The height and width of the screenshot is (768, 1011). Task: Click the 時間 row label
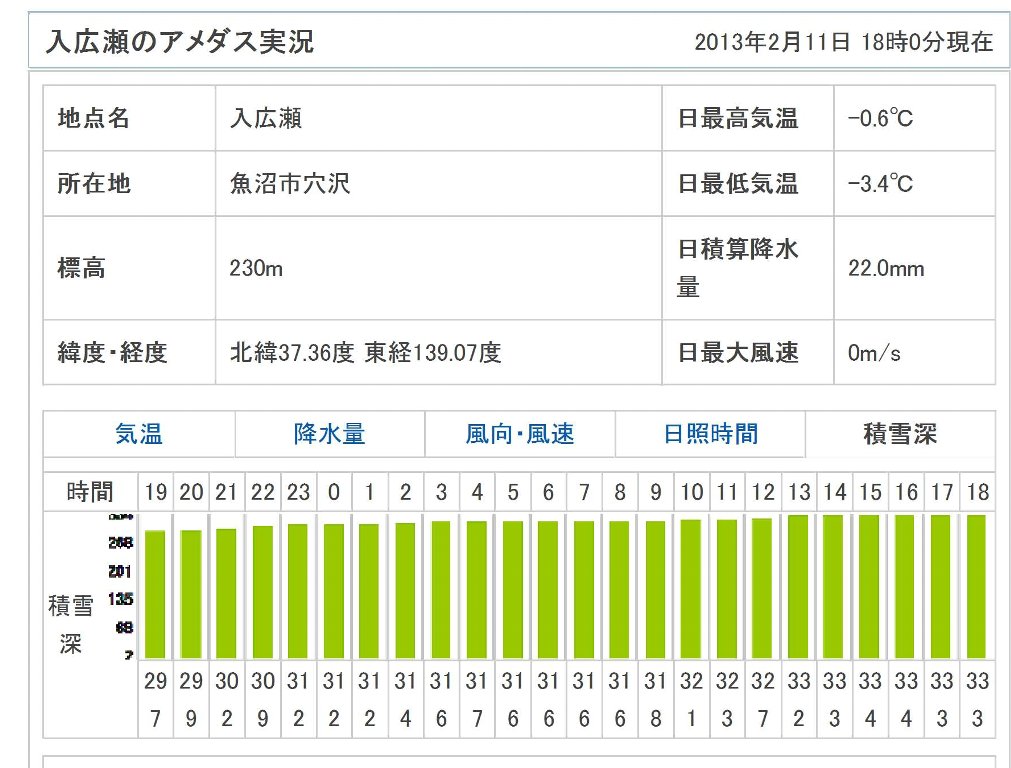tap(90, 492)
